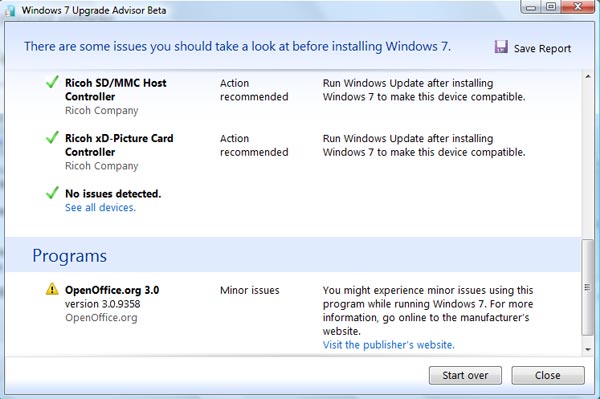This screenshot has height=399, width=600.
Task: Click the yellow warning icon beside OpenOffice.org 3.0
Action: [52, 289]
